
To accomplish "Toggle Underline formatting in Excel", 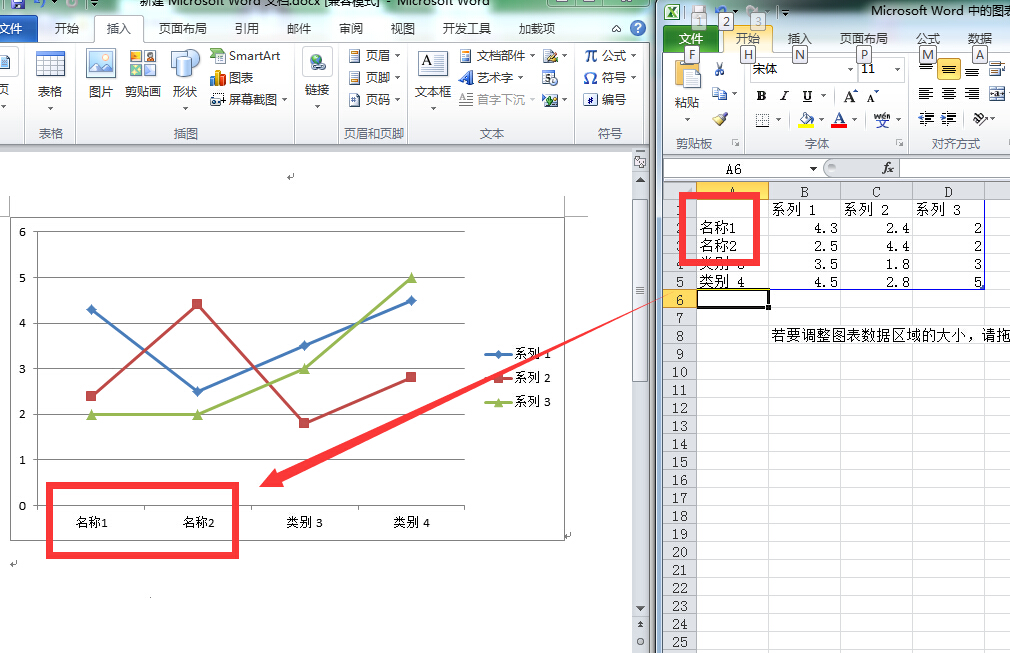I will click(x=807, y=96).
